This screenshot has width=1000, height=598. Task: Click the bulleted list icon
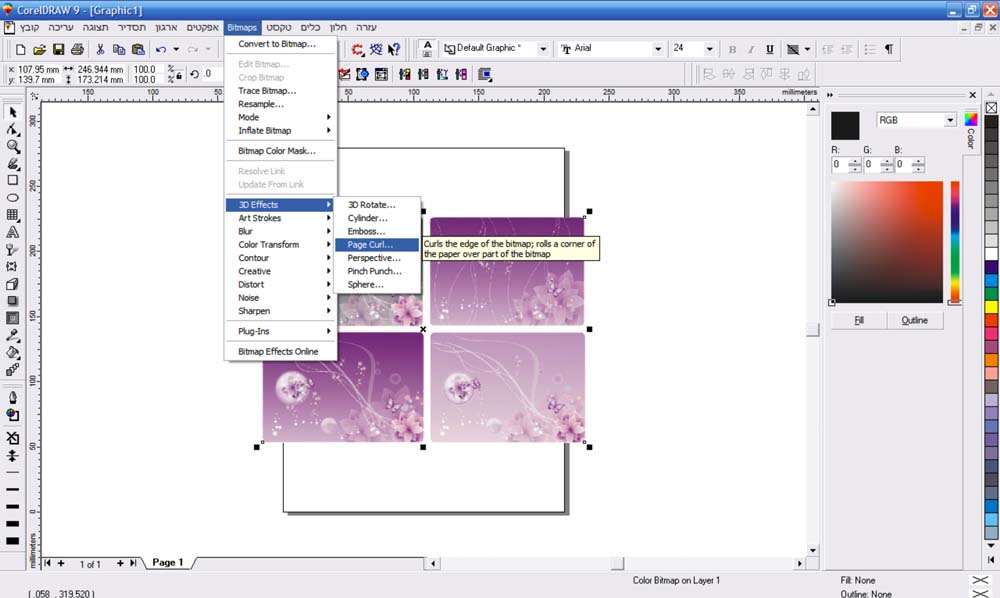(870, 49)
